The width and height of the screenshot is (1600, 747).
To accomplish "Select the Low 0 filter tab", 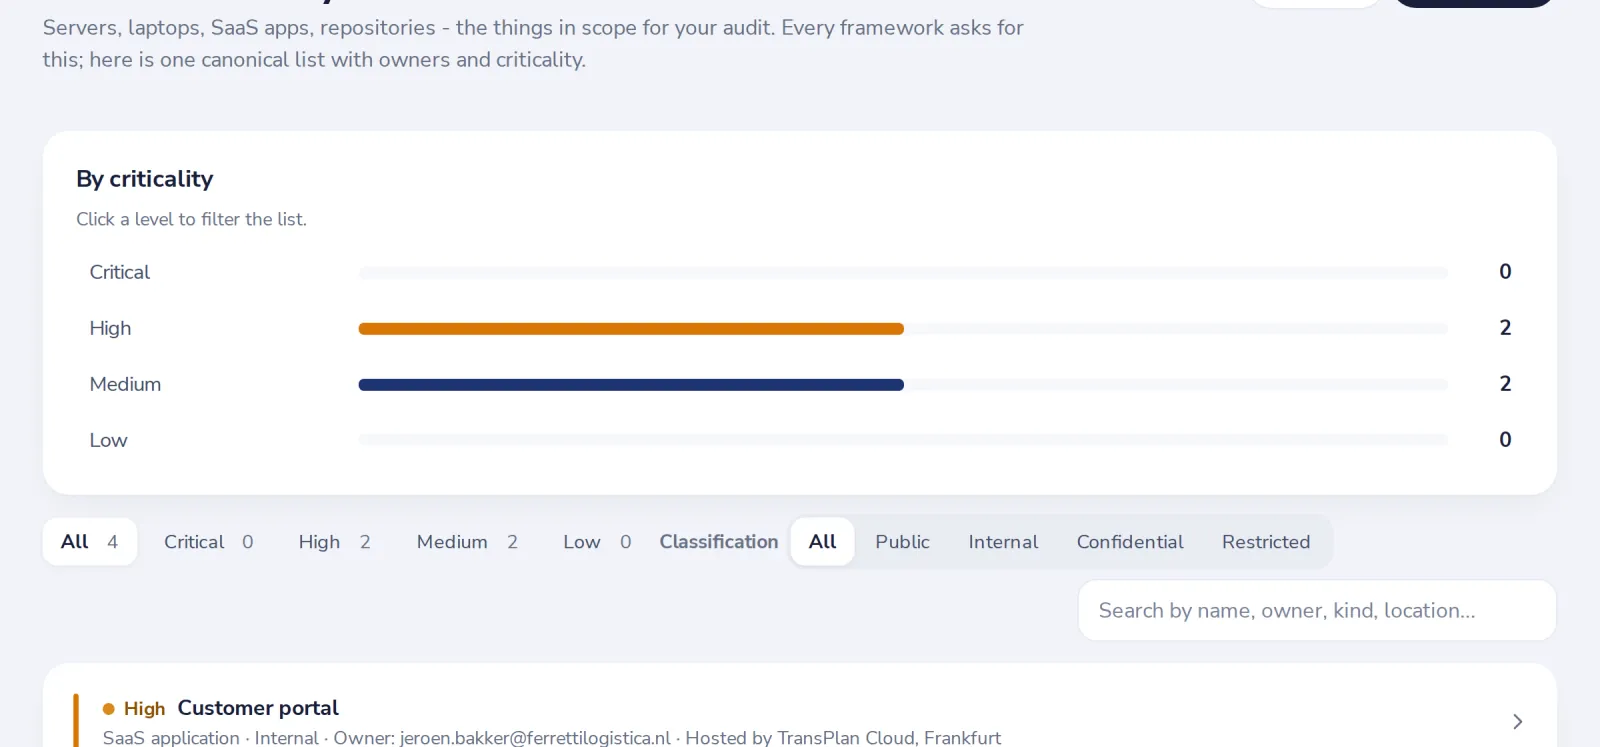I will click(597, 542).
